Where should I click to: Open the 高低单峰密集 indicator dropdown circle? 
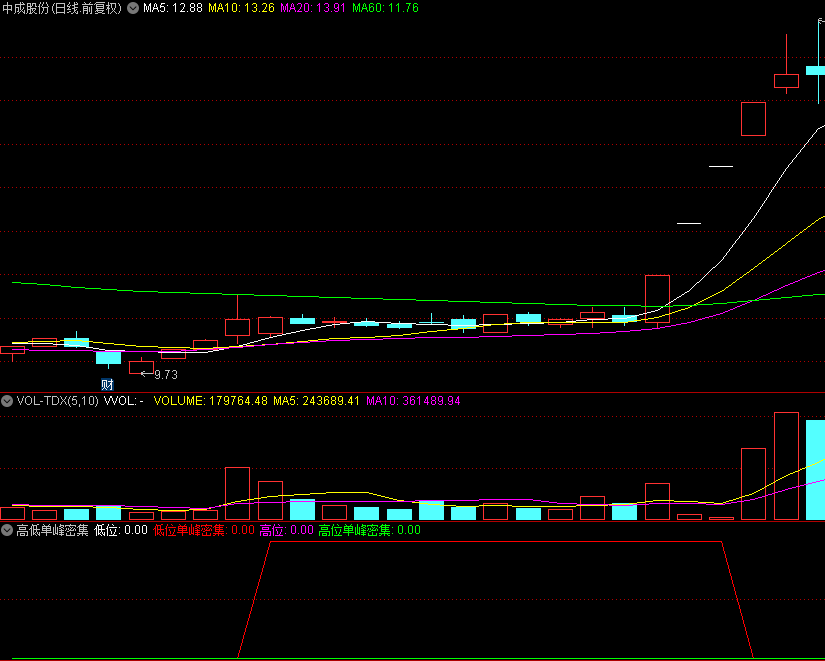coord(7,530)
